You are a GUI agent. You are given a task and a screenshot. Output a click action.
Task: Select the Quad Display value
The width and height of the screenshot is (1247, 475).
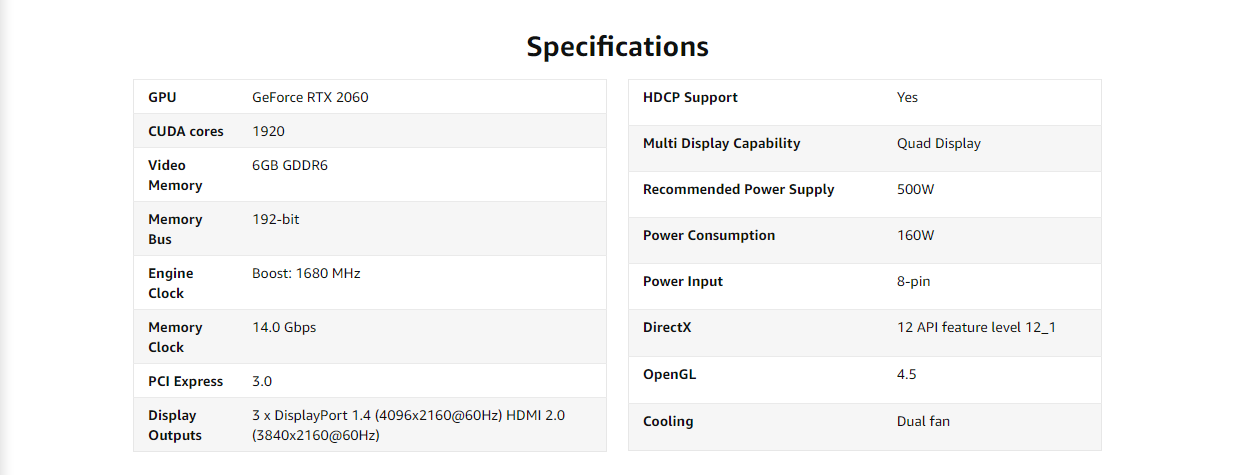(938, 143)
